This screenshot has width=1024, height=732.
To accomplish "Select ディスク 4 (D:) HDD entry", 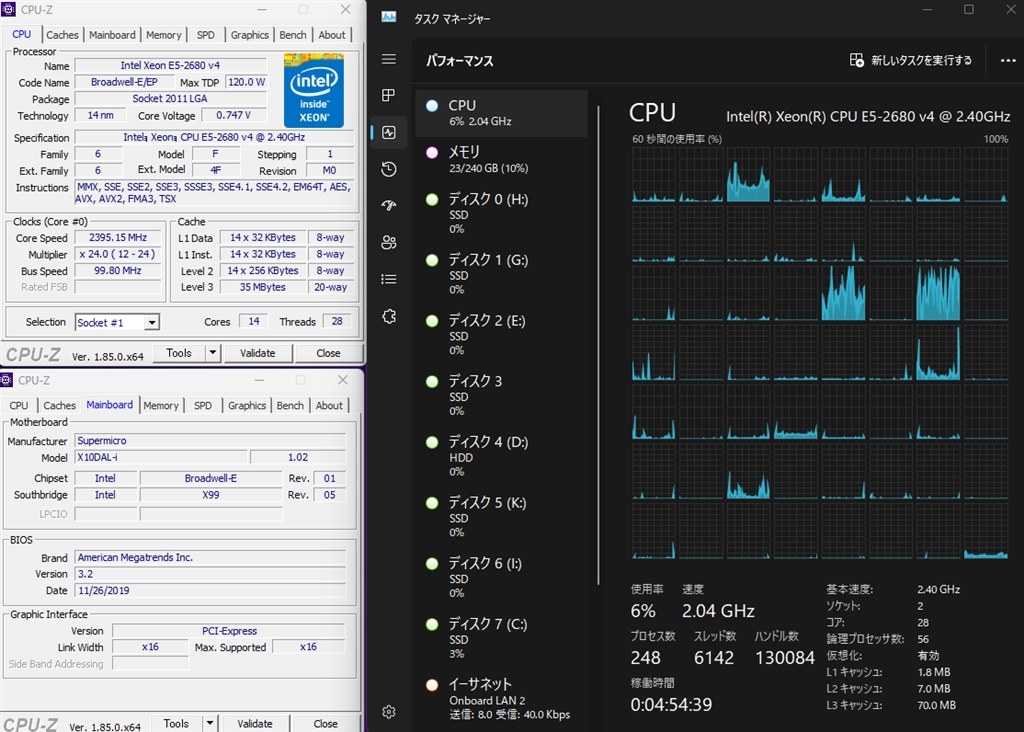I will pyautogui.click(x=501, y=456).
